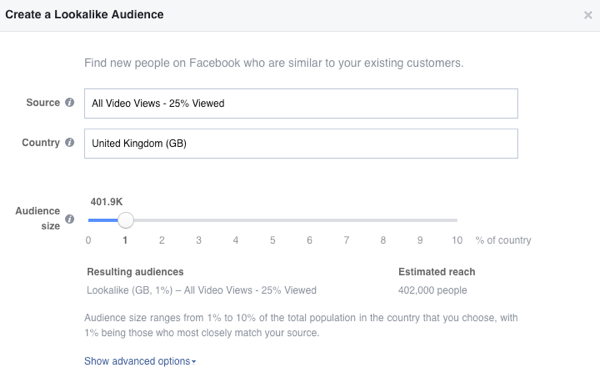
Task: Click the Country field showing United Kingdom (GB)
Action: pyautogui.click(x=301, y=143)
